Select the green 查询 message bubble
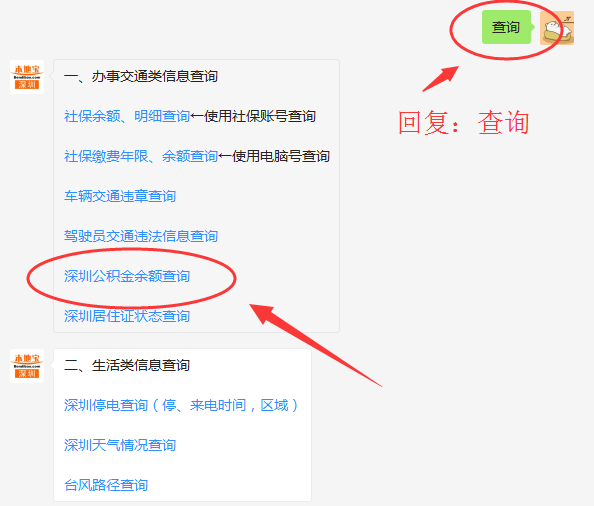This screenshot has width=594, height=506. click(506, 27)
